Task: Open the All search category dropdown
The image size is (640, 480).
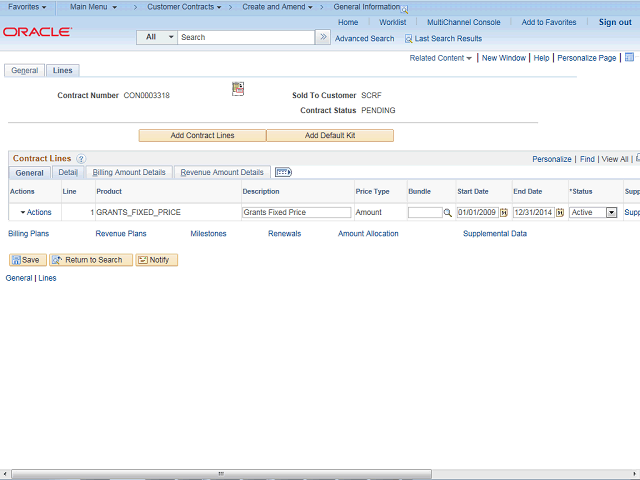Action: point(157,37)
